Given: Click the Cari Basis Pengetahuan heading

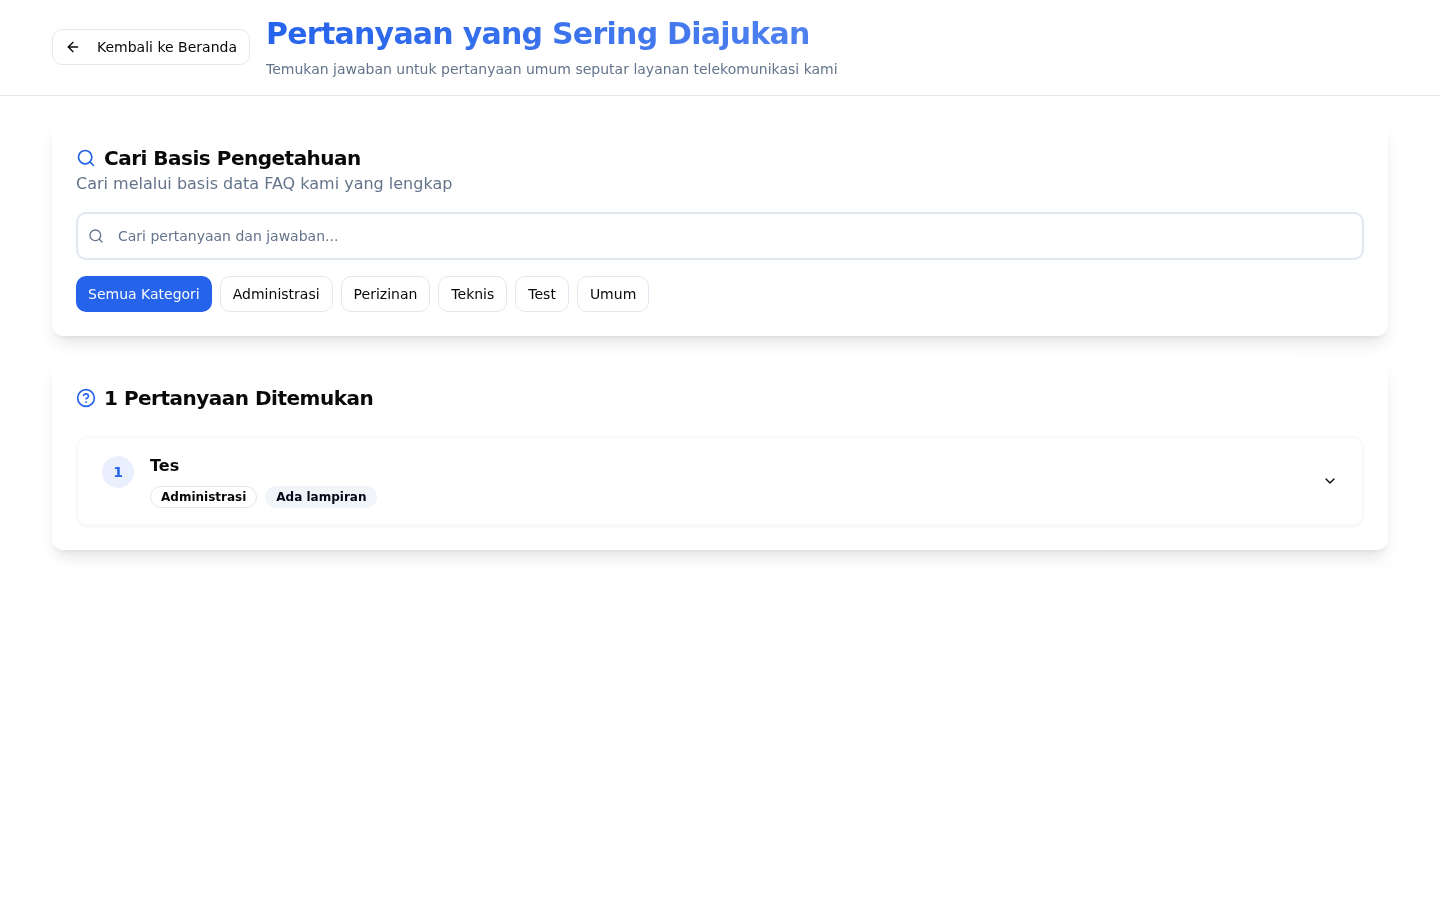Looking at the screenshot, I should tap(232, 158).
